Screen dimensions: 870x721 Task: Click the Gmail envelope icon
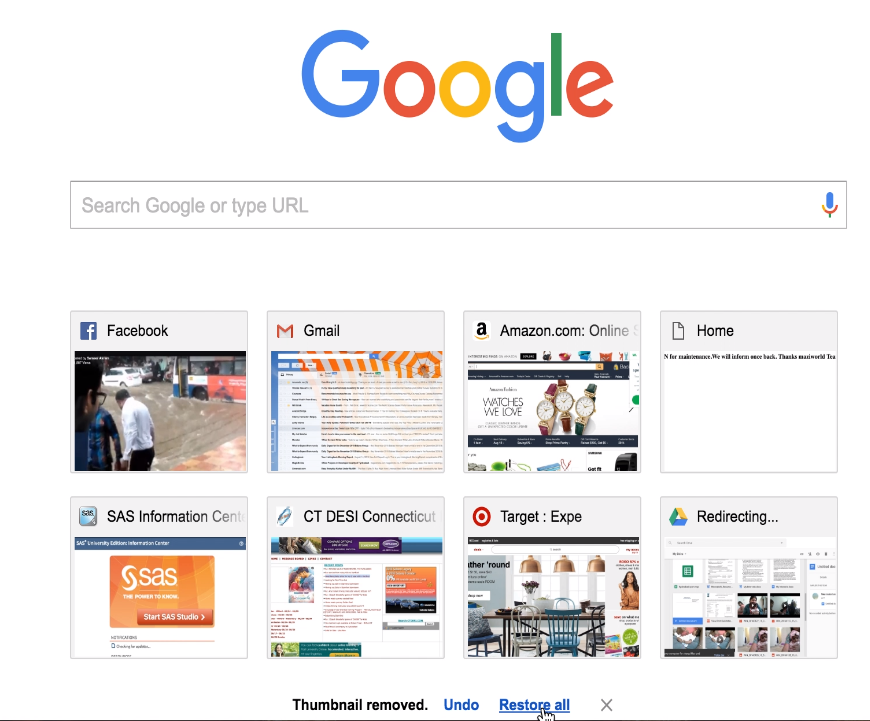tap(285, 331)
